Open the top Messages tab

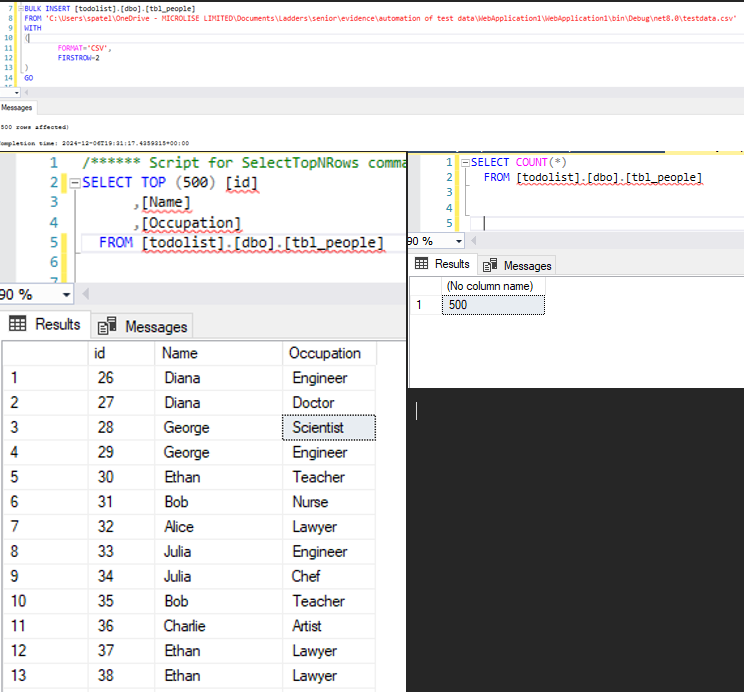click(17, 107)
